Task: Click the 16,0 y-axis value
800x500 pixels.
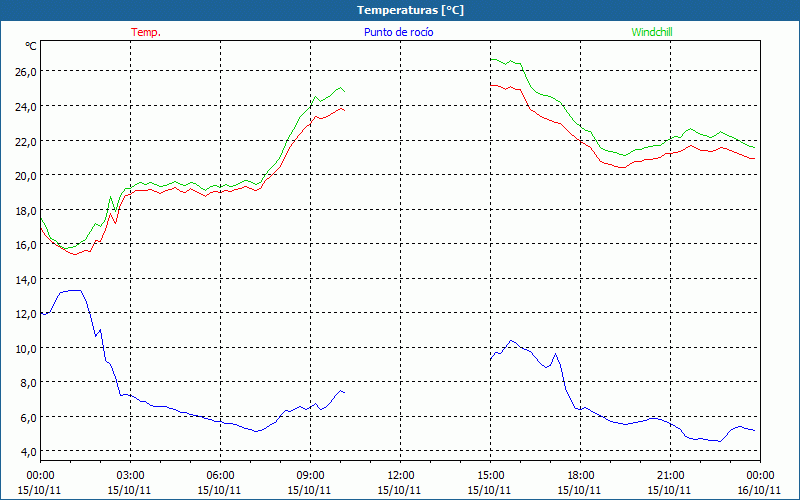Action: click(x=26, y=245)
